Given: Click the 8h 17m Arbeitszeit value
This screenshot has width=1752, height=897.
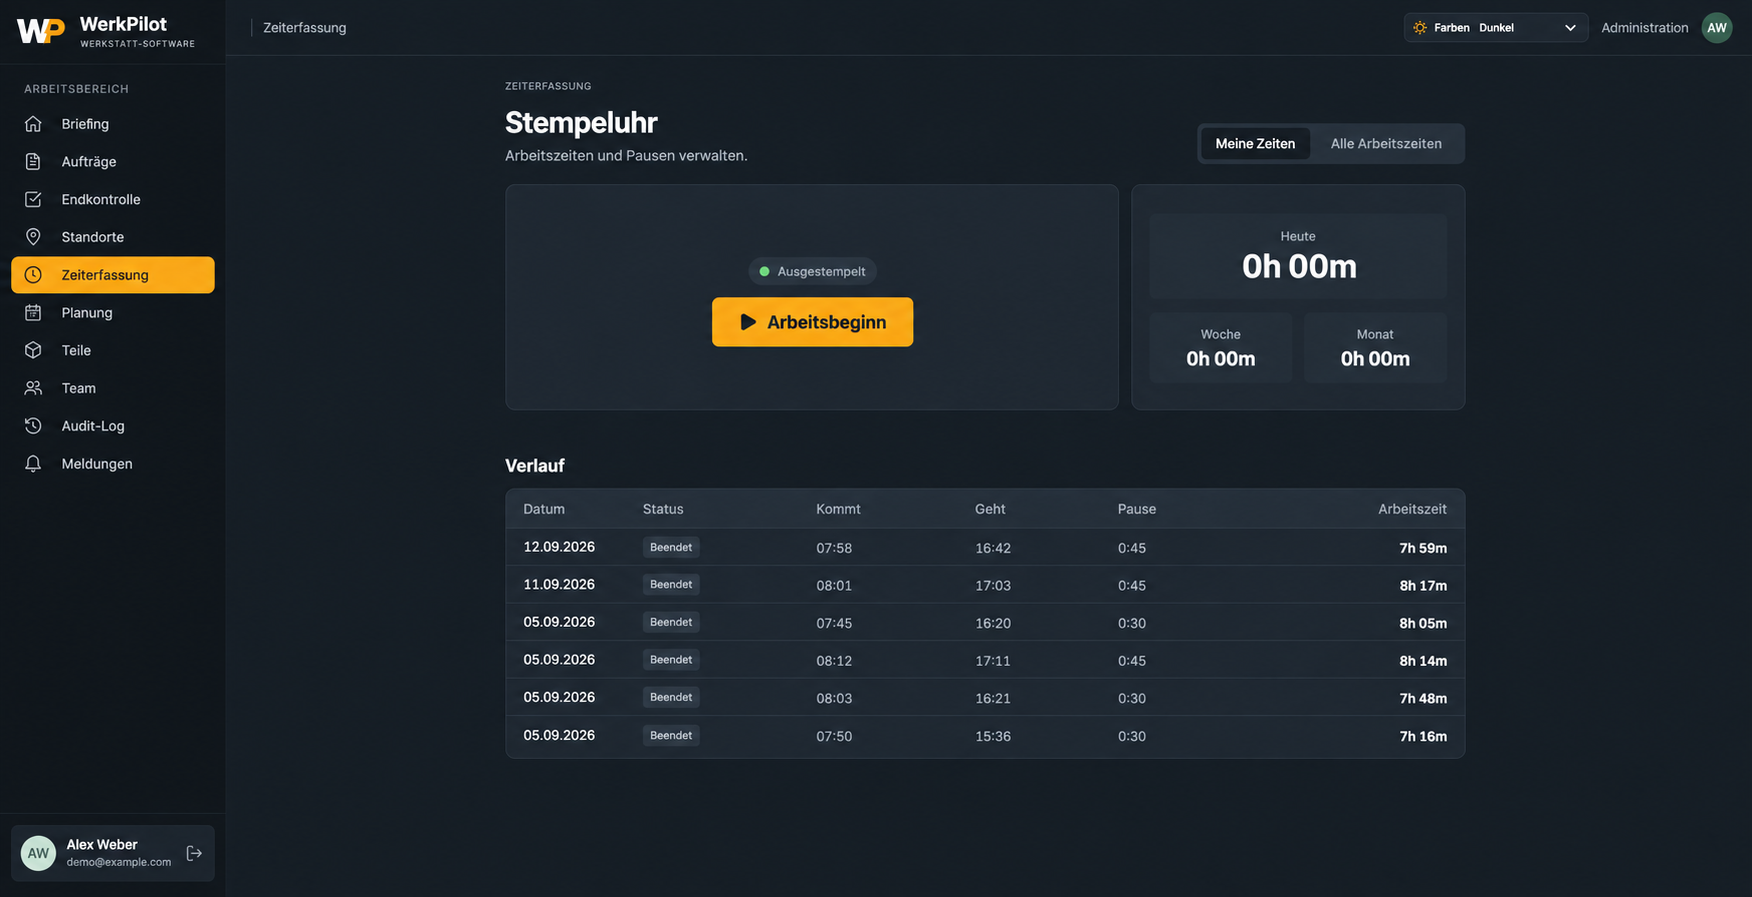Looking at the screenshot, I should coord(1423,585).
